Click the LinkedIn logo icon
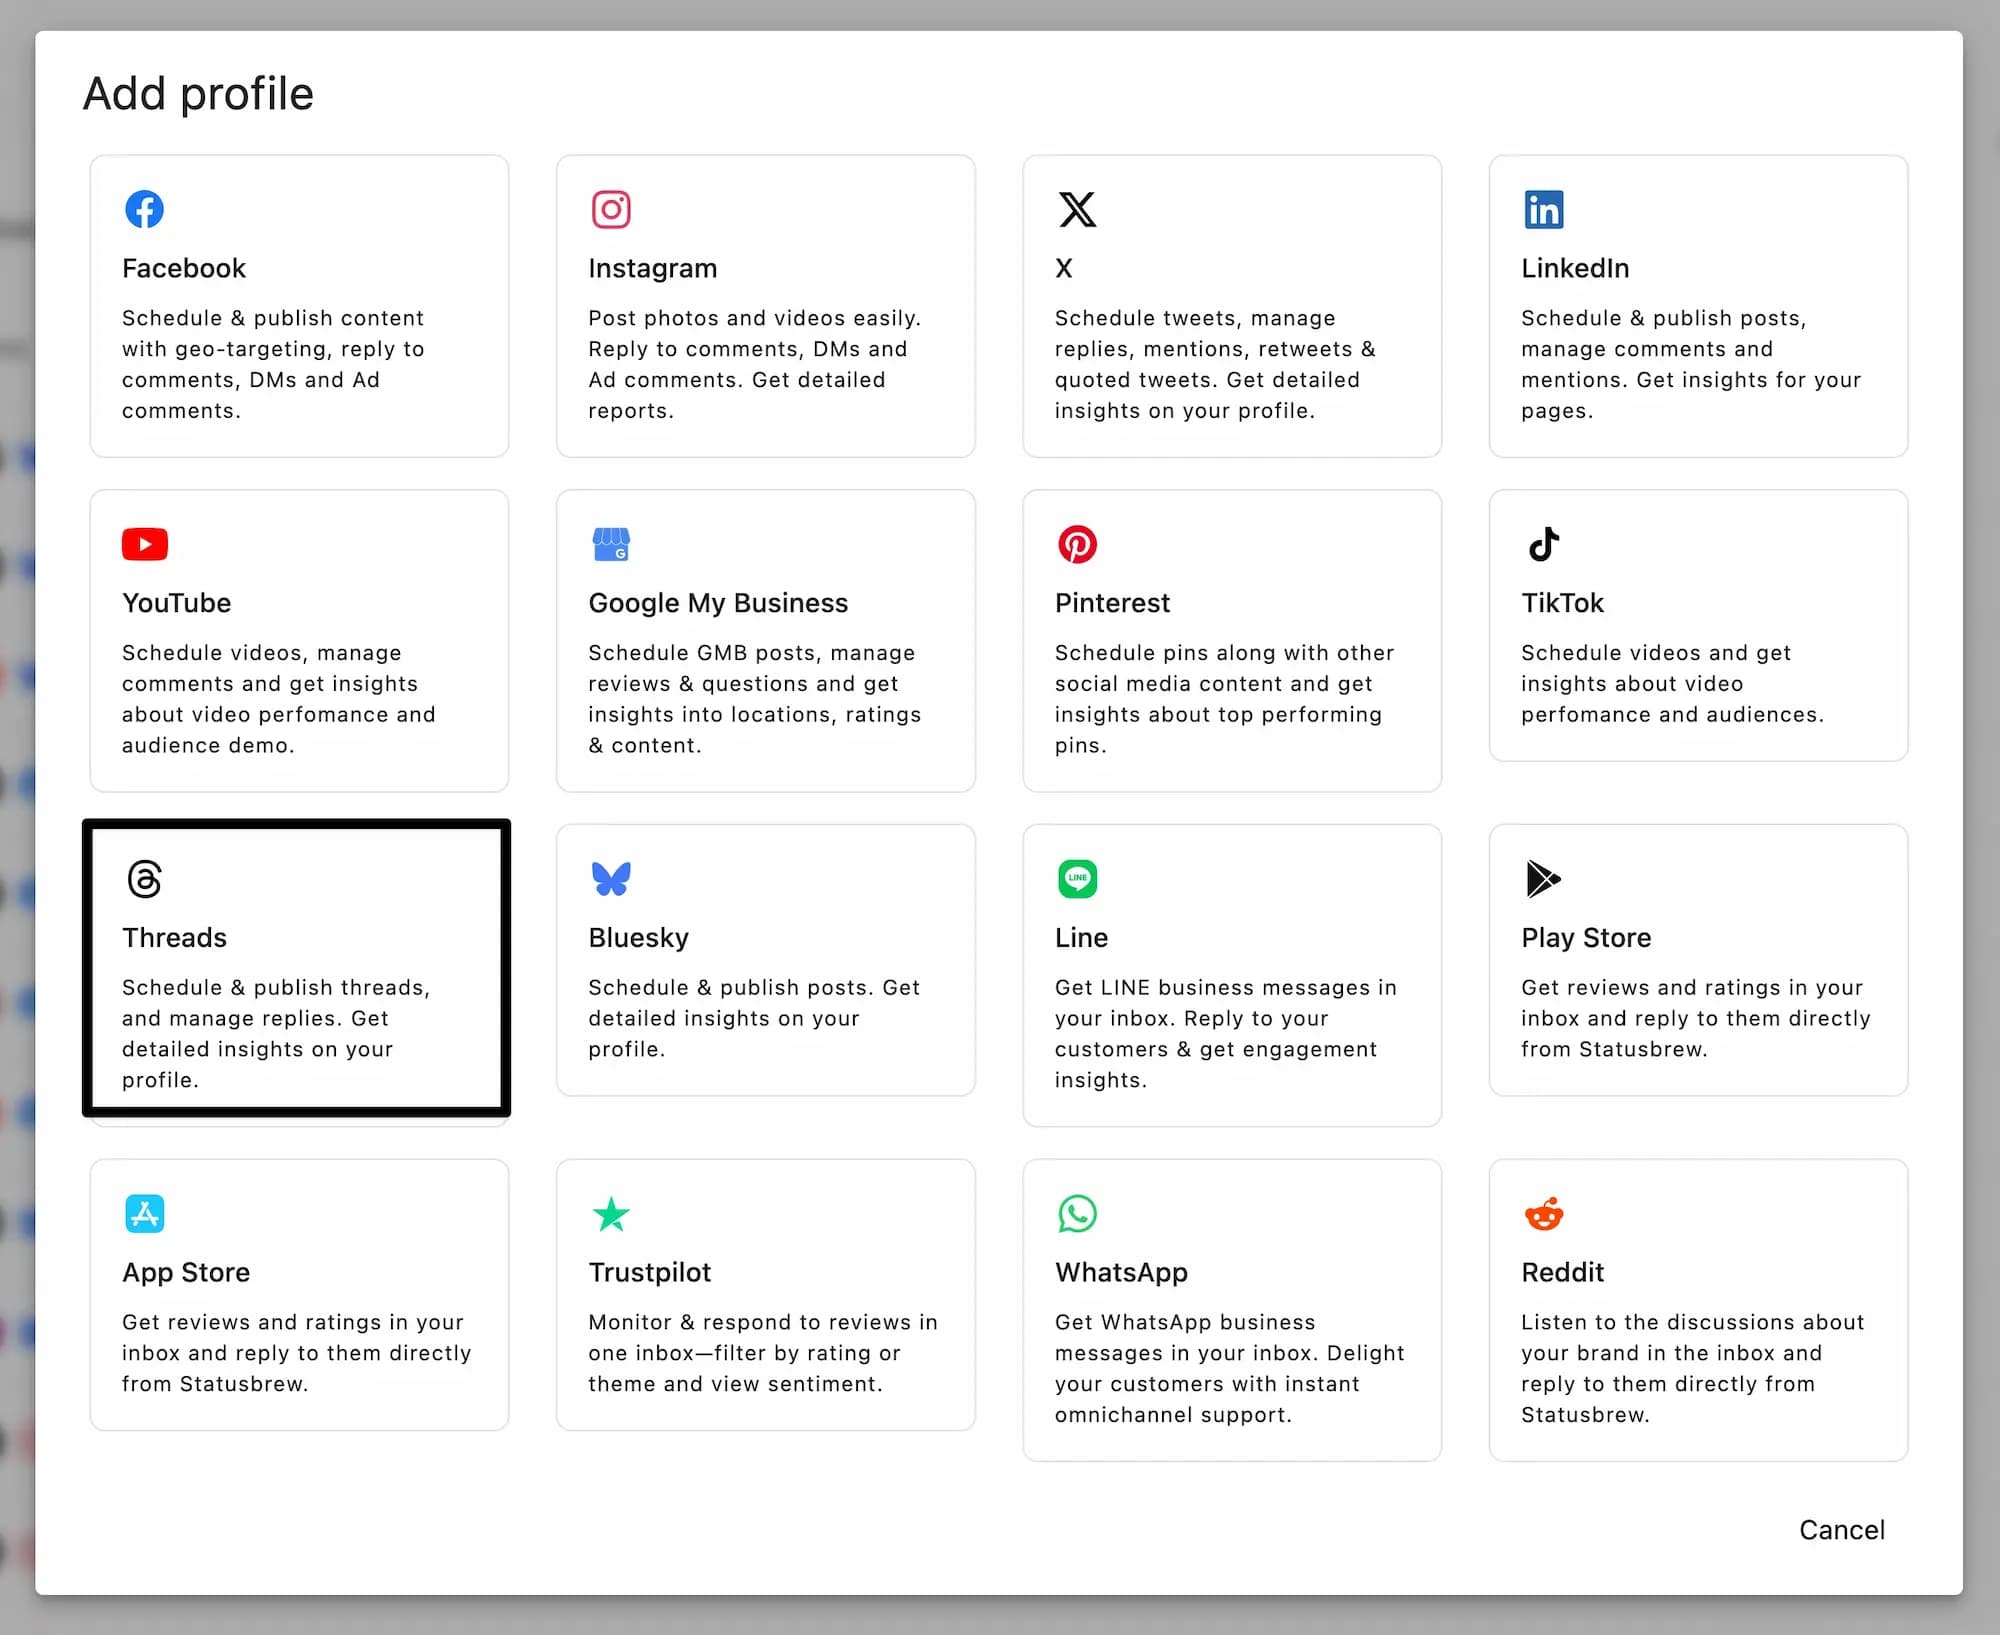This screenshot has width=2000, height=1635. point(1543,210)
